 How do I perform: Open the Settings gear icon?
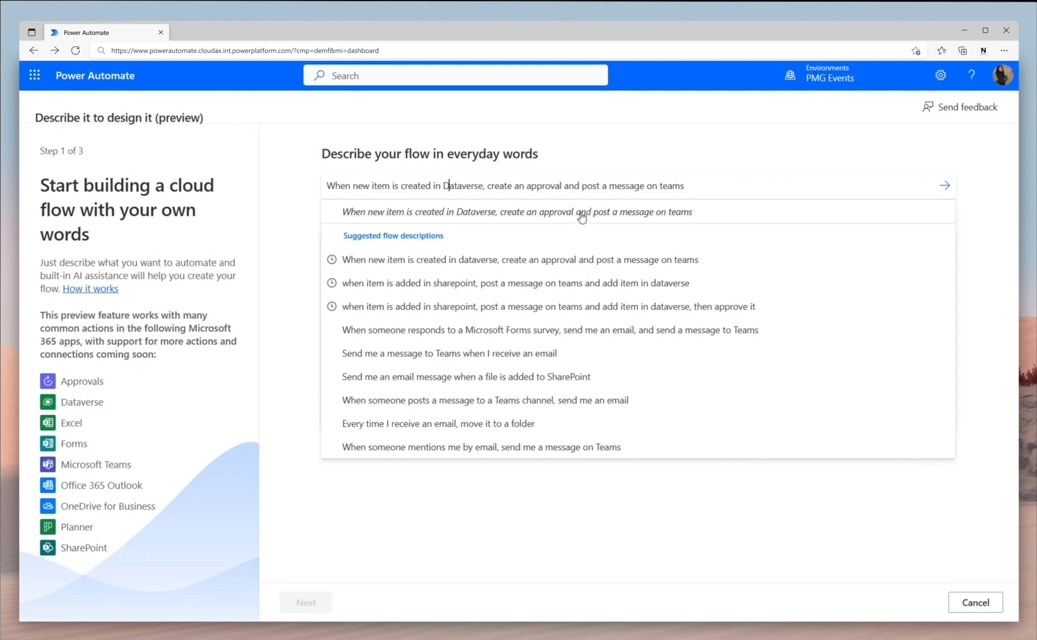point(940,75)
